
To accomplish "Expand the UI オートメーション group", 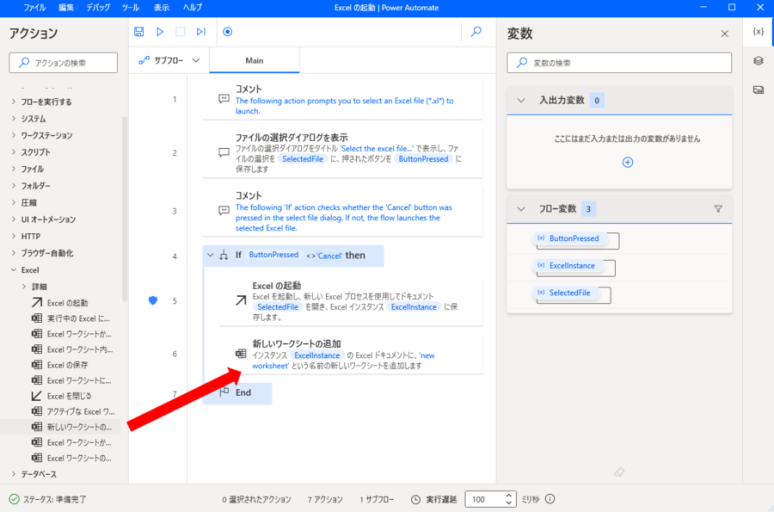I will (13, 219).
